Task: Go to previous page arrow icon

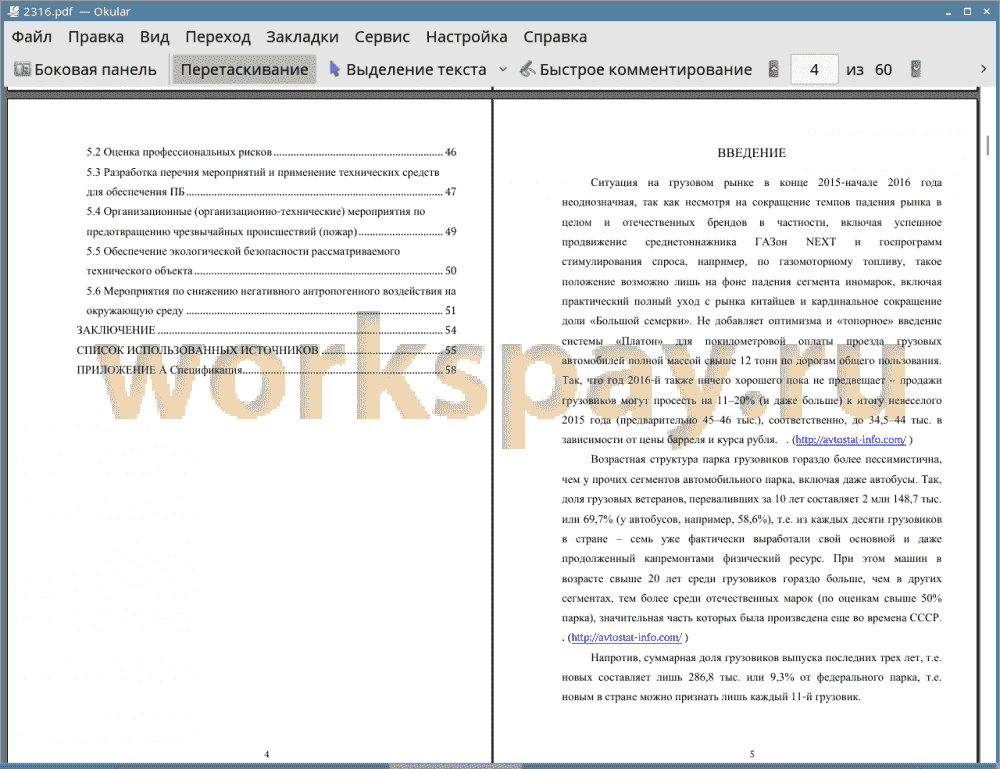Action: point(774,69)
